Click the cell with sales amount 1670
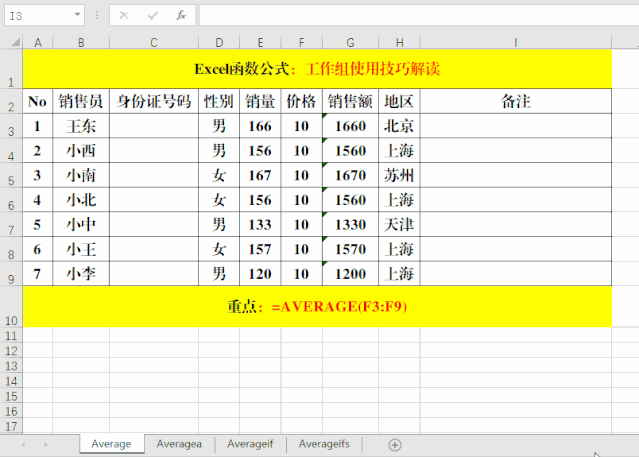 [x=350, y=175]
